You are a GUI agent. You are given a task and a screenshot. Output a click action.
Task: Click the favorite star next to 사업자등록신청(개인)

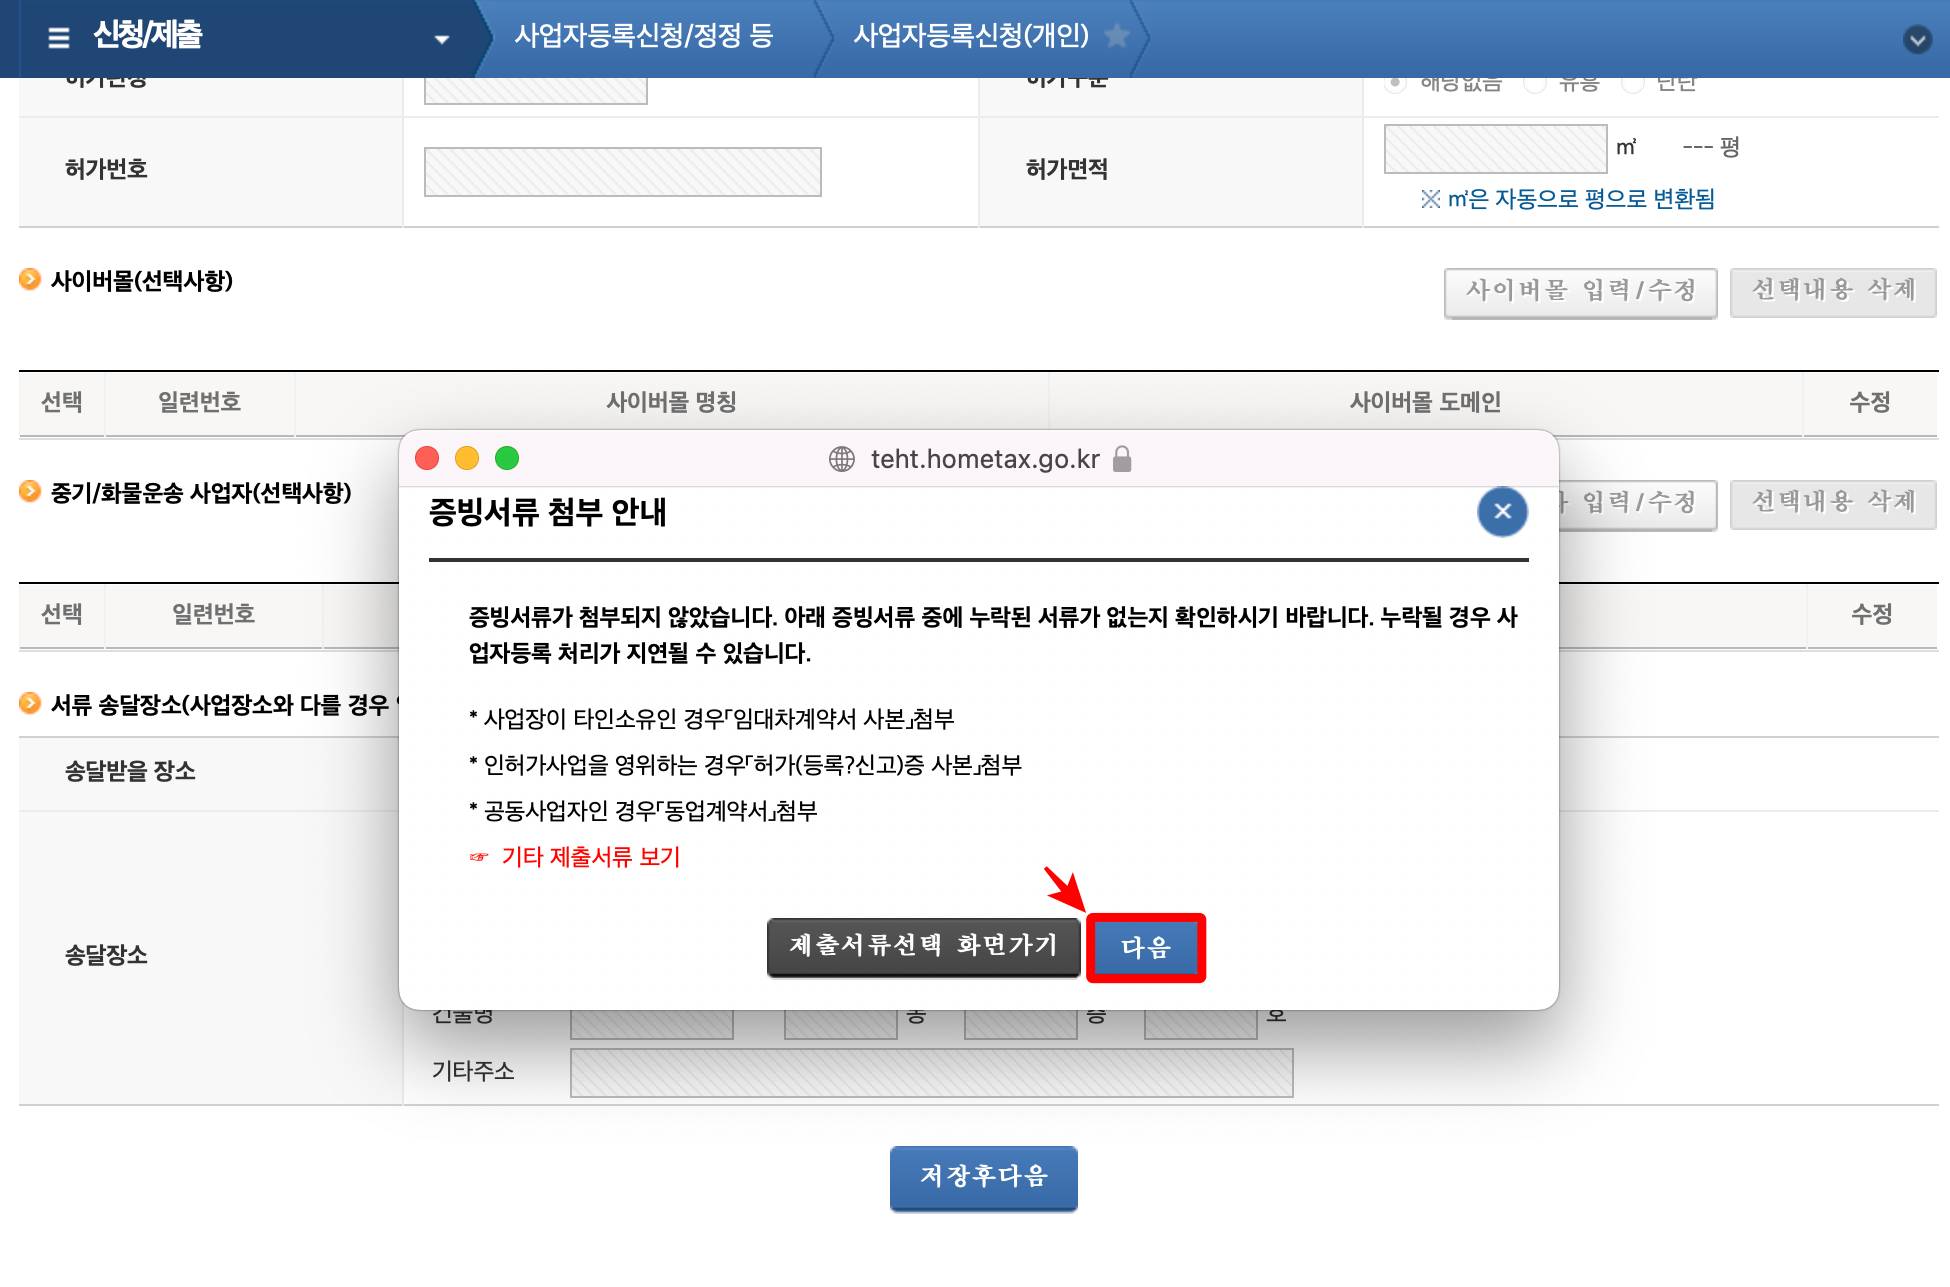click(x=1117, y=37)
